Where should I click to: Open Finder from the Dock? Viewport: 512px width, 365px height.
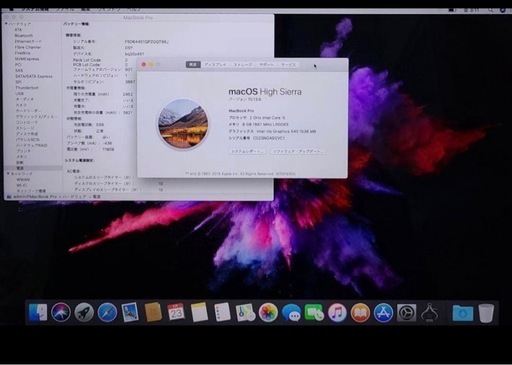(38, 312)
